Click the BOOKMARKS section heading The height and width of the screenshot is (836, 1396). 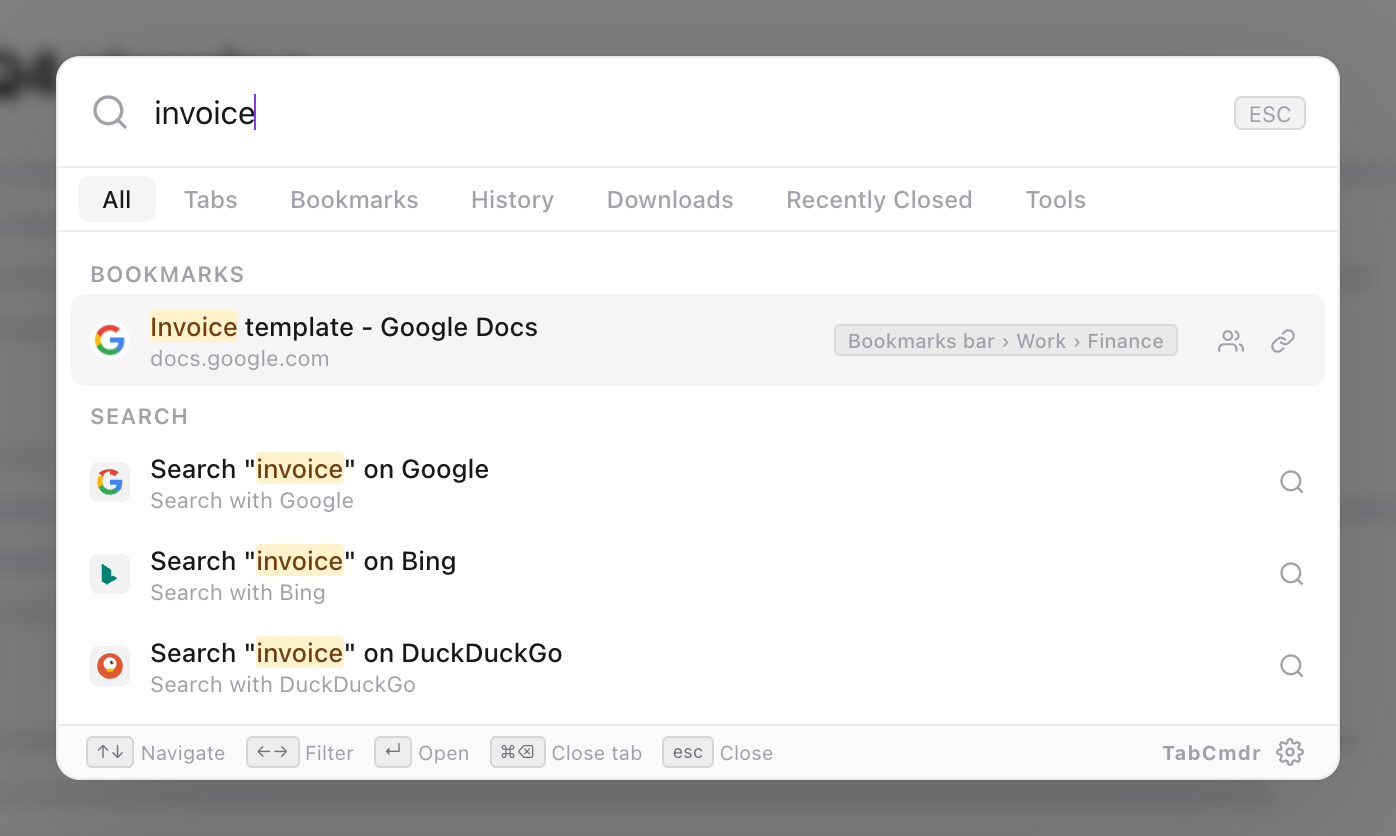pyautogui.click(x=168, y=274)
